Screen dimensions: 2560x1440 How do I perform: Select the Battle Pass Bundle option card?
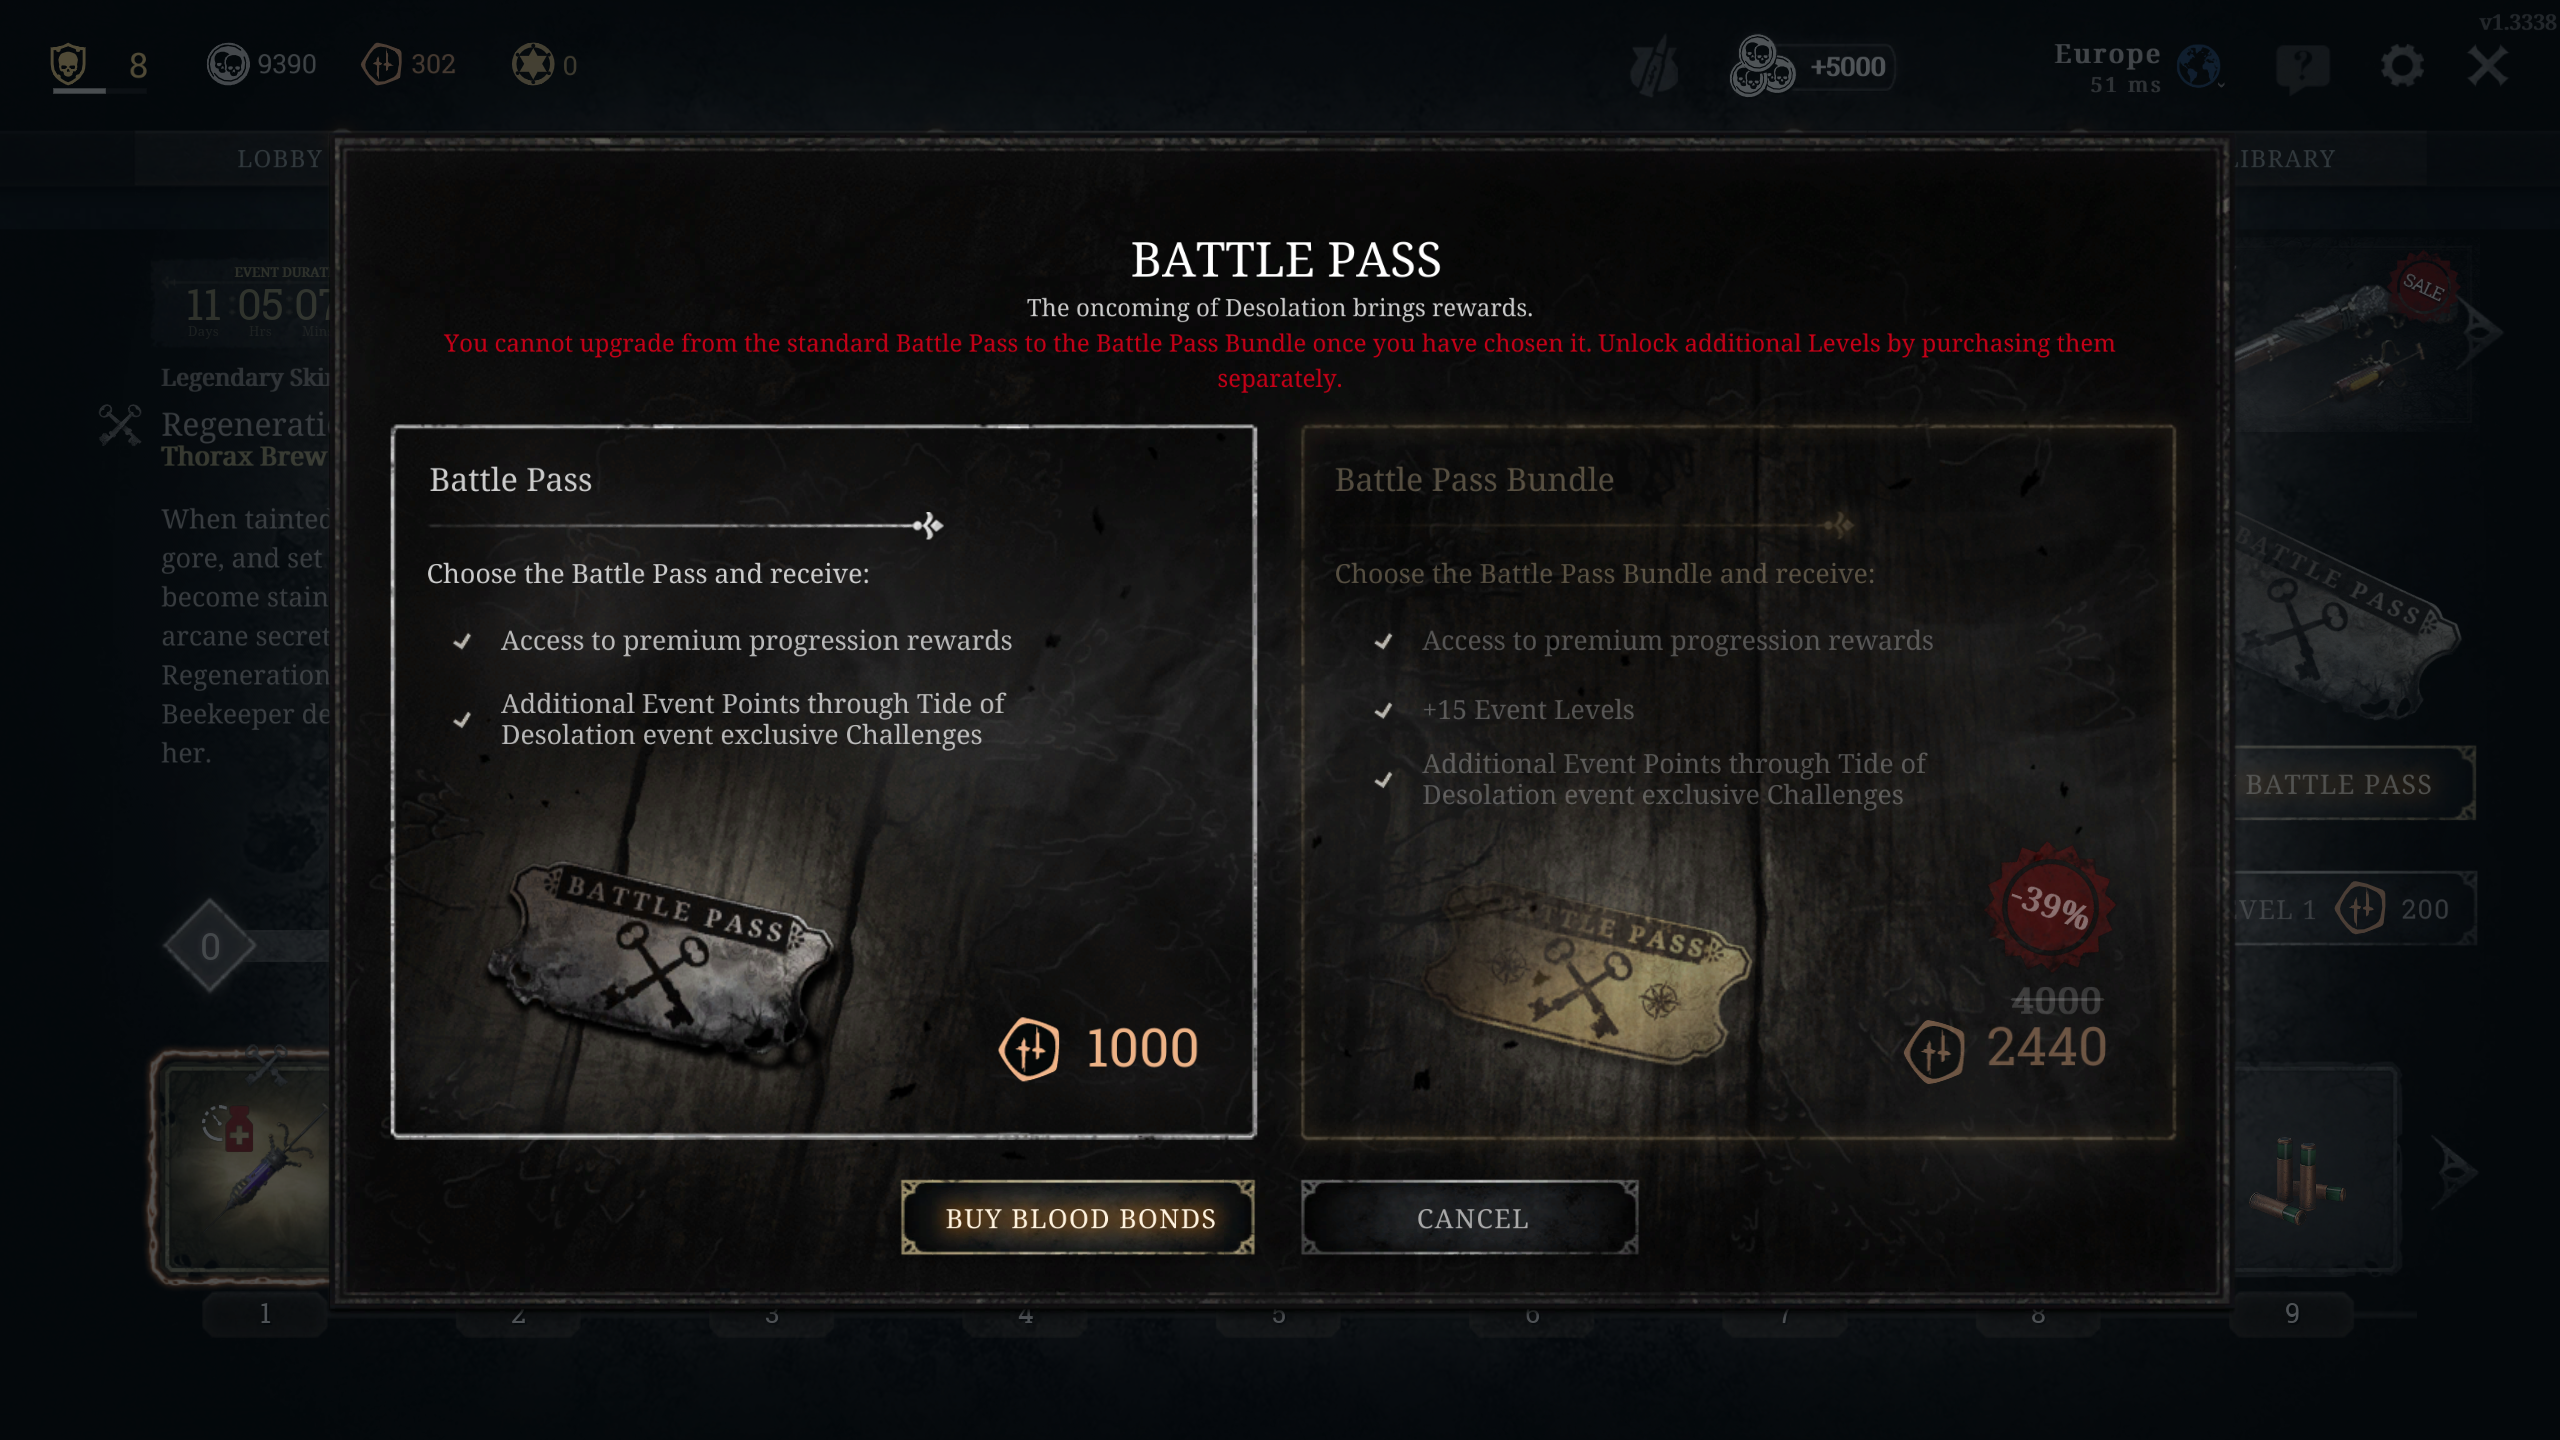(x=1738, y=781)
